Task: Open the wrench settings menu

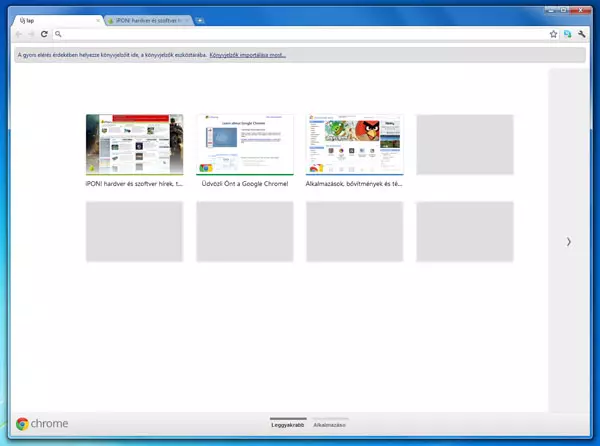Action: pyautogui.click(x=581, y=34)
